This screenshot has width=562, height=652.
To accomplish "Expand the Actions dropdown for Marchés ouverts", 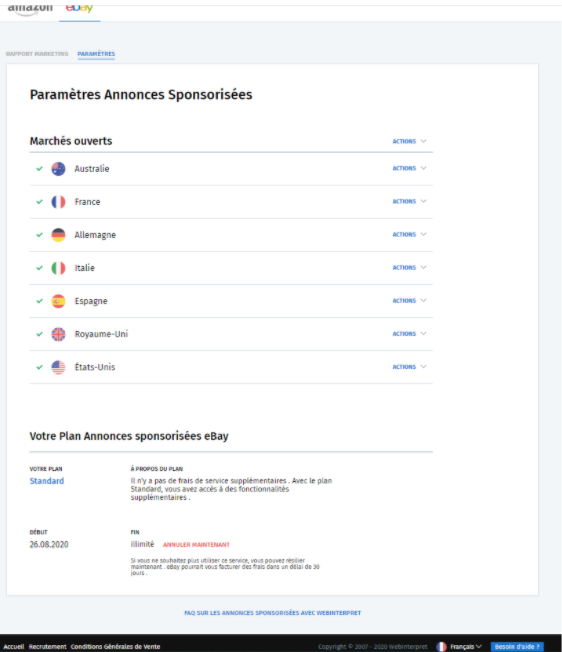I will tap(409, 141).
